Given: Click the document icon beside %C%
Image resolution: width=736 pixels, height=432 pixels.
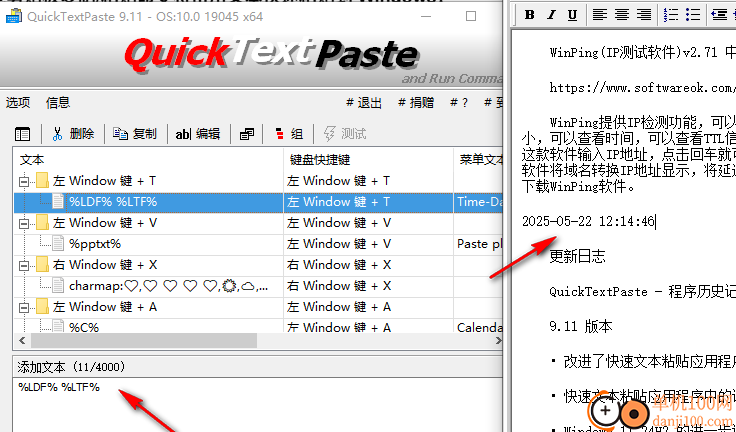Looking at the screenshot, I should point(58,326).
